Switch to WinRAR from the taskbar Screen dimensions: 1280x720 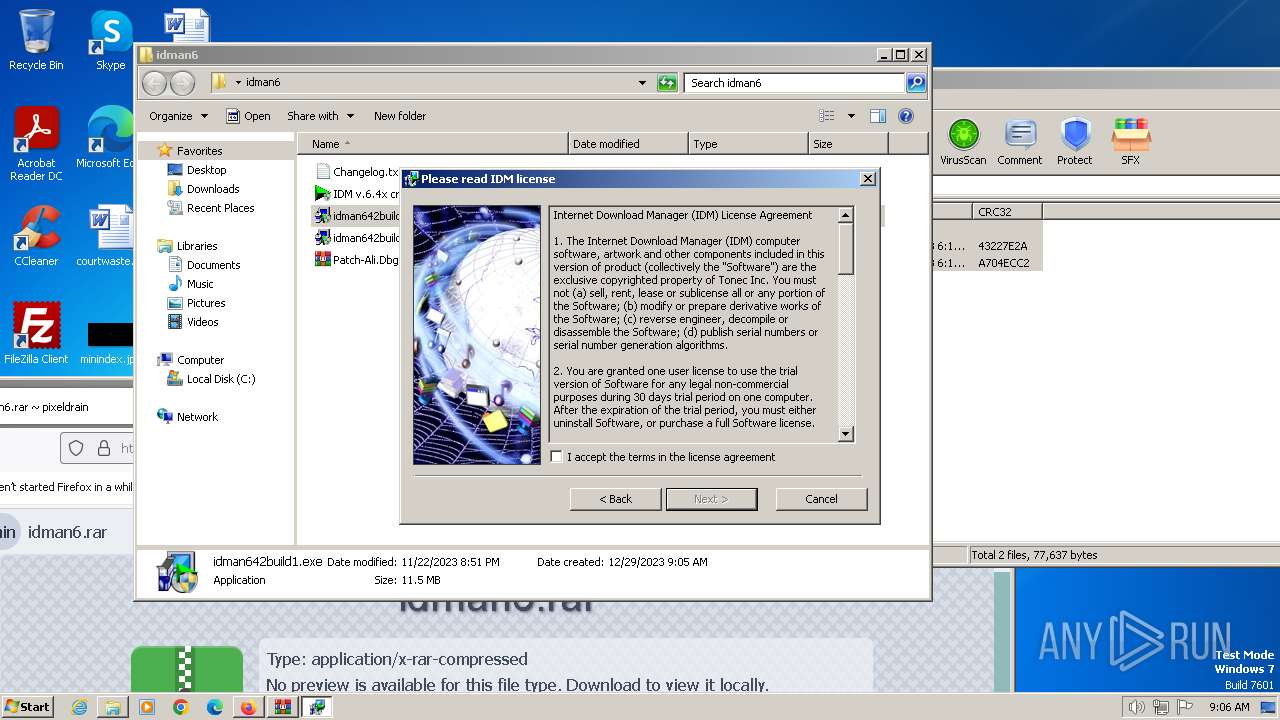[283, 707]
